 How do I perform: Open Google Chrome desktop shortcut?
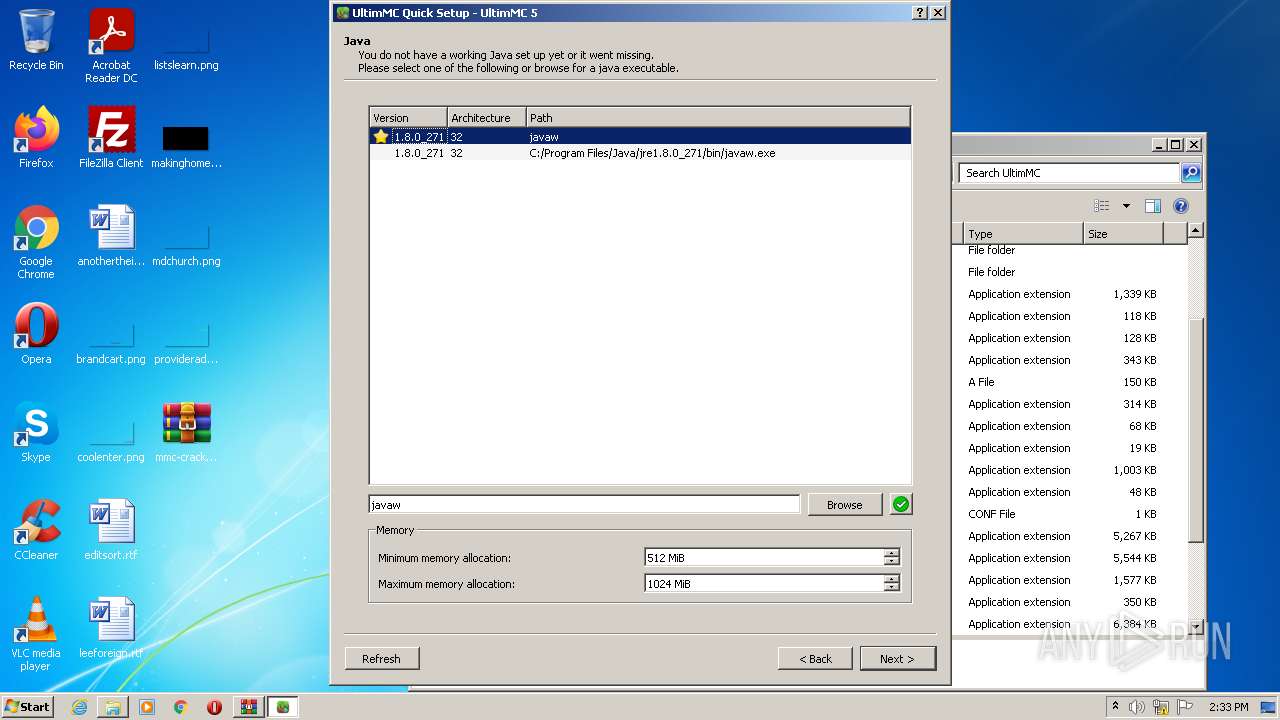pos(36,242)
